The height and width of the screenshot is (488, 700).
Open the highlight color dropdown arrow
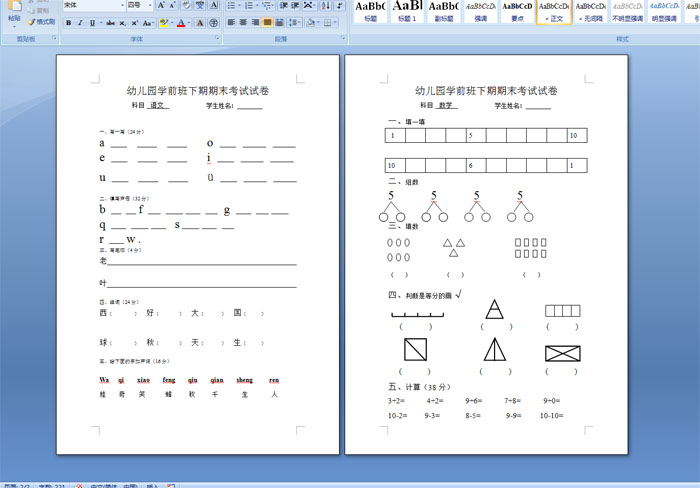(172, 23)
